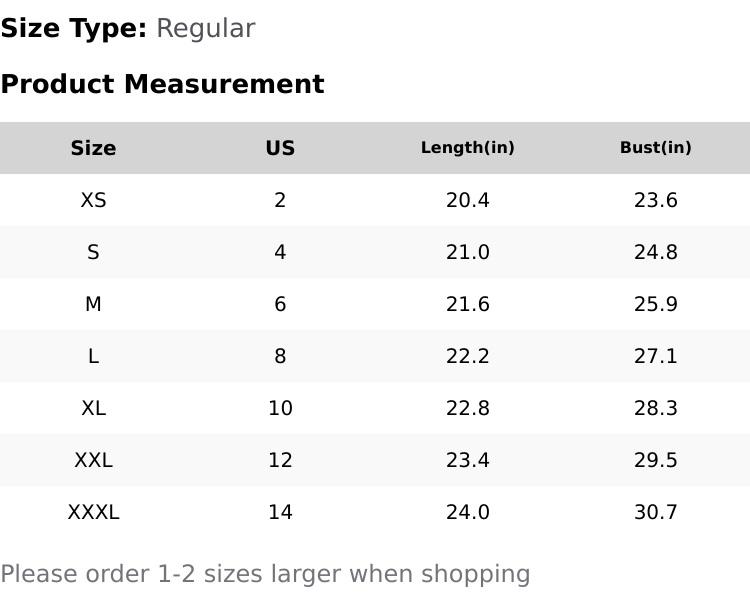Screen dimensions: 750x610
Task: Click the 'order 1-2 sizes larger' note
Action: point(265,574)
